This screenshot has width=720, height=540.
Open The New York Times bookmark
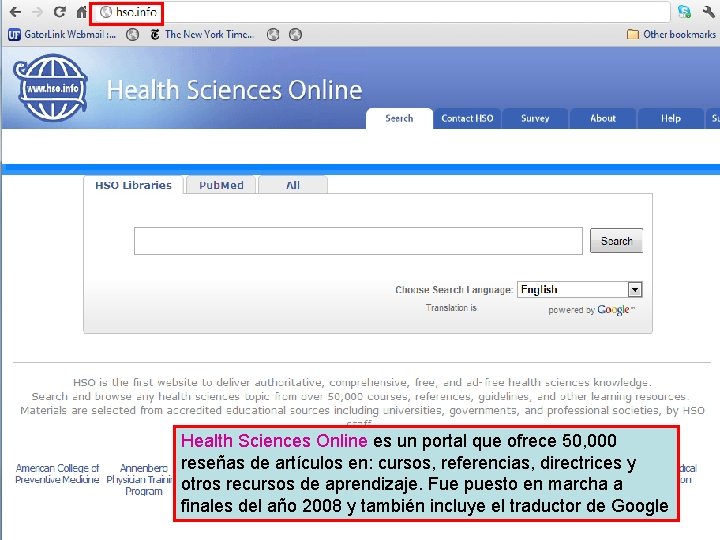pos(202,34)
